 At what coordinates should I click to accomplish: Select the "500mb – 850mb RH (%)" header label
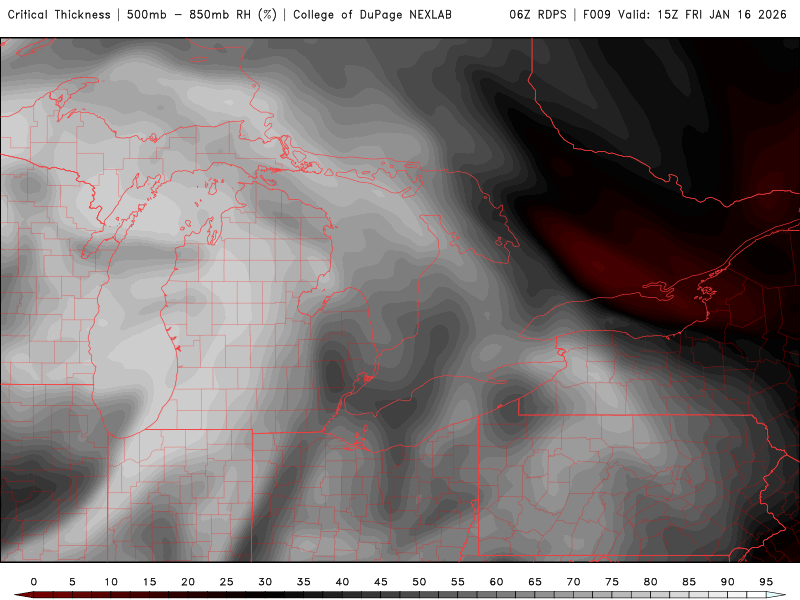click(202, 15)
